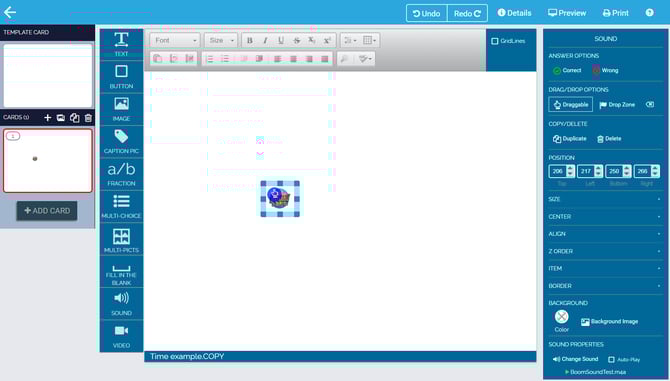Mark the answer option as Correct
Viewport: 670px width, 381px height.
pos(567,70)
